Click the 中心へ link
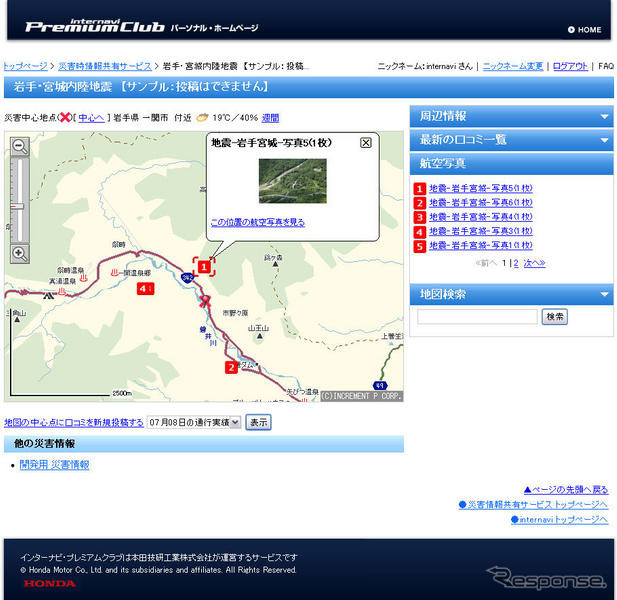The image size is (617, 600). click(91, 118)
